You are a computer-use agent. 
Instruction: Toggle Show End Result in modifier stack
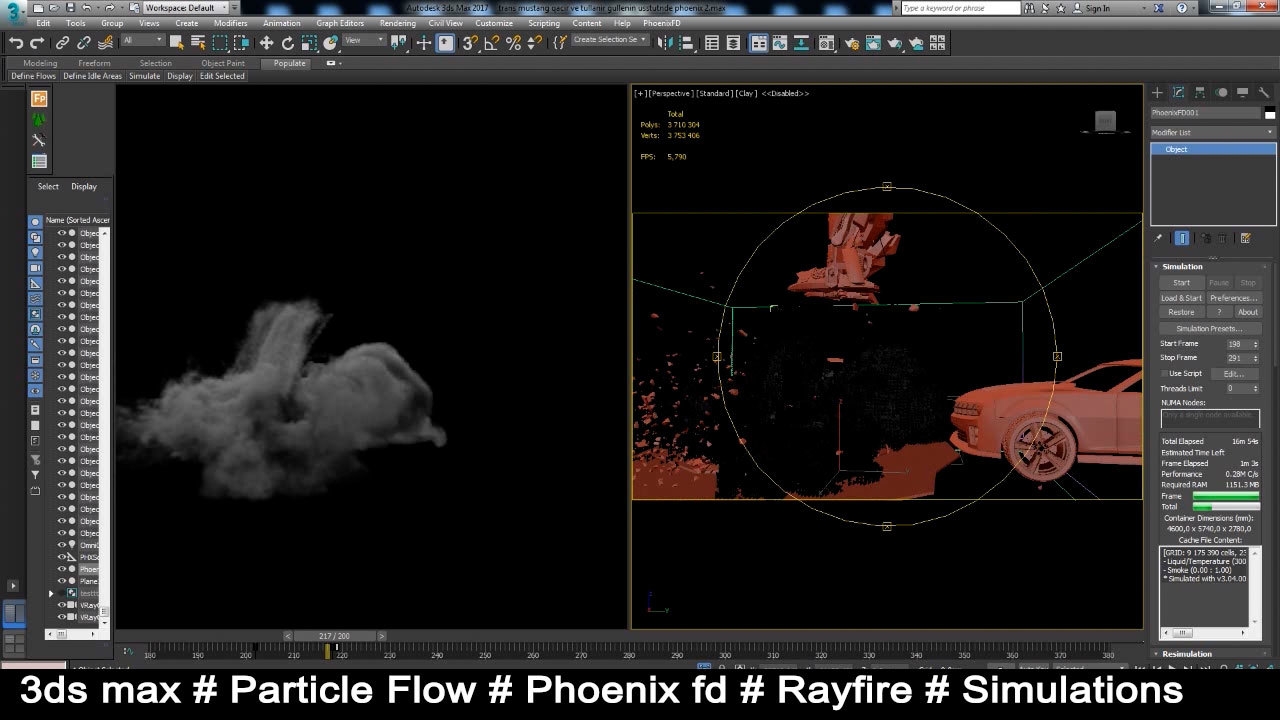pyautogui.click(x=1182, y=238)
